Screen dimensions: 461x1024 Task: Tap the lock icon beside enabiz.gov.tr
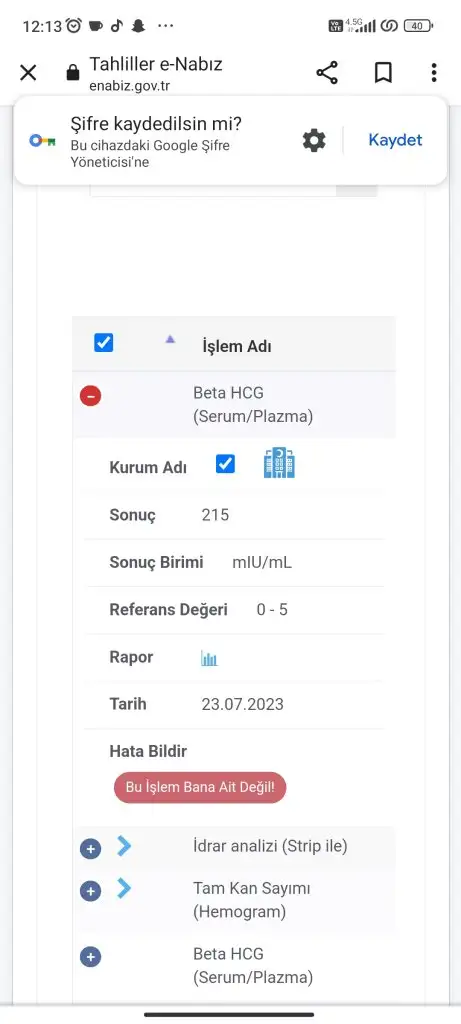73,72
